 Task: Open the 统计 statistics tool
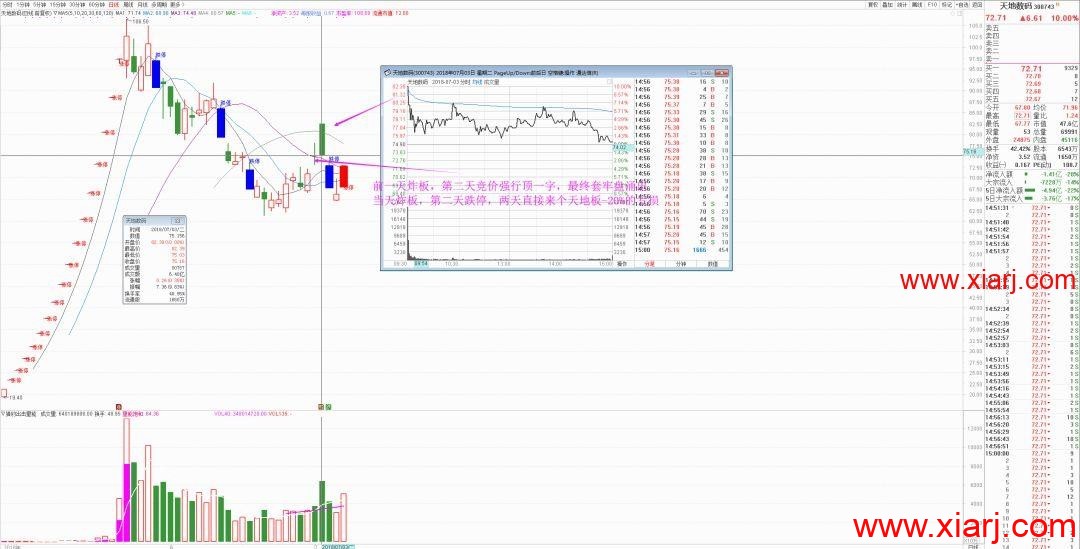[902, 4]
